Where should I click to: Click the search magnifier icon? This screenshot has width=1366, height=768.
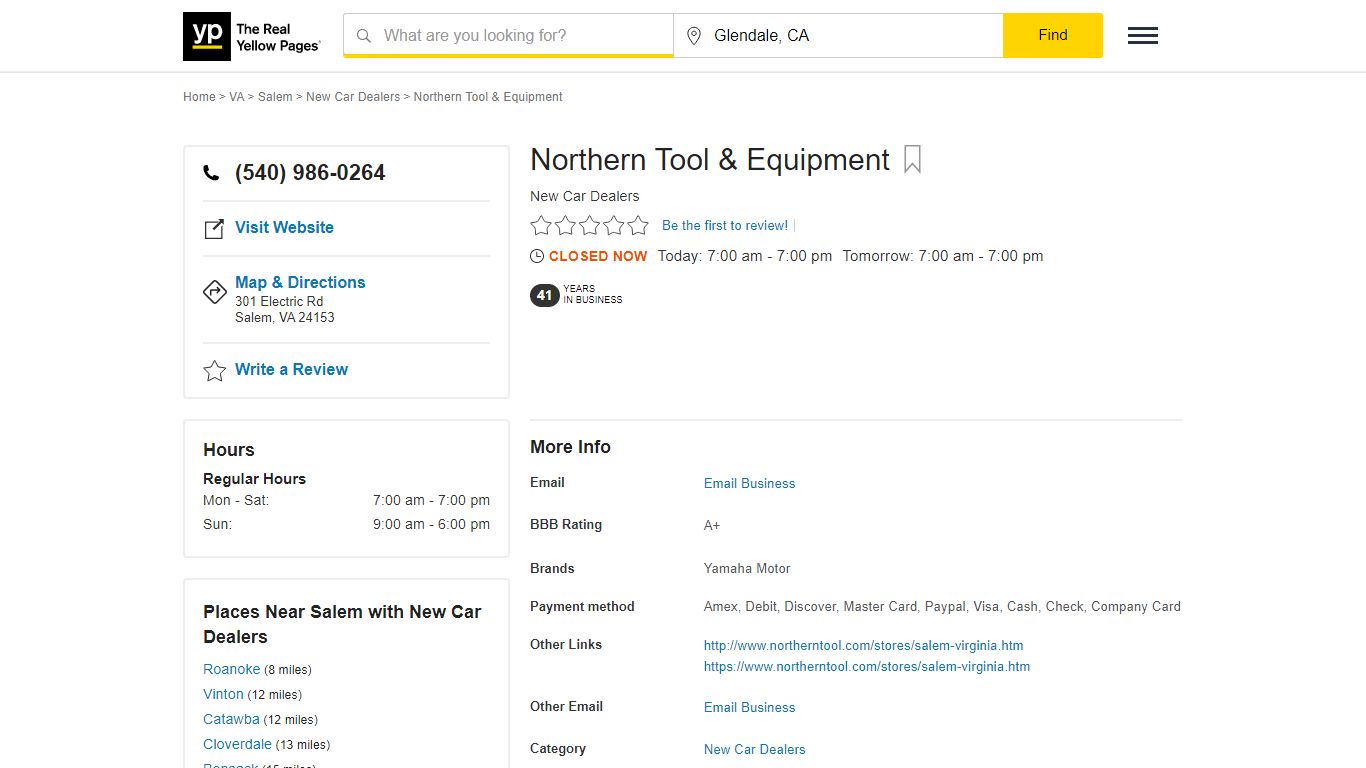[x=364, y=36]
